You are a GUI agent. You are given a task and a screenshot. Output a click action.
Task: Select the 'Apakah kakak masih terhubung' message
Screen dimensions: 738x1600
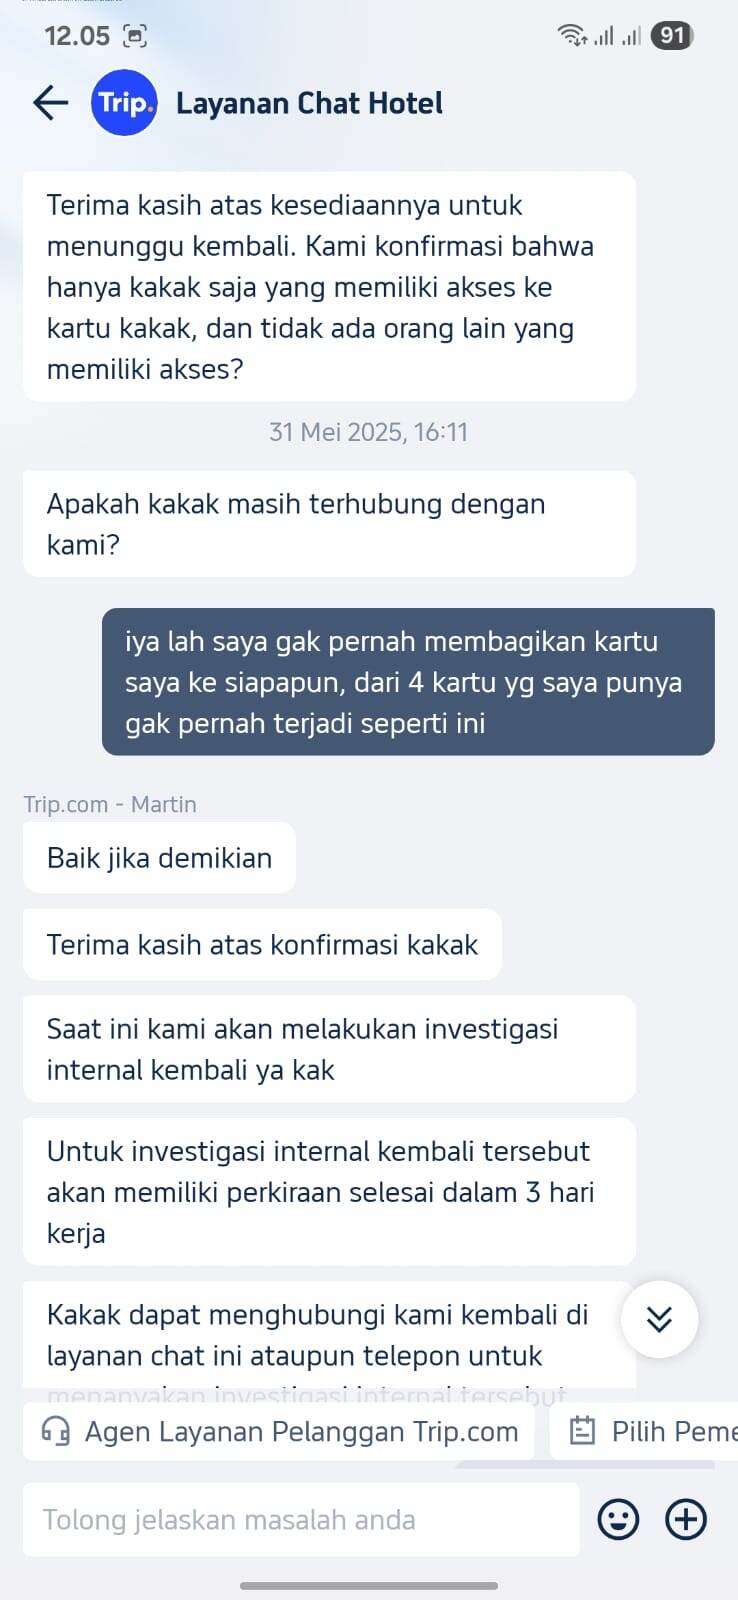pos(329,524)
